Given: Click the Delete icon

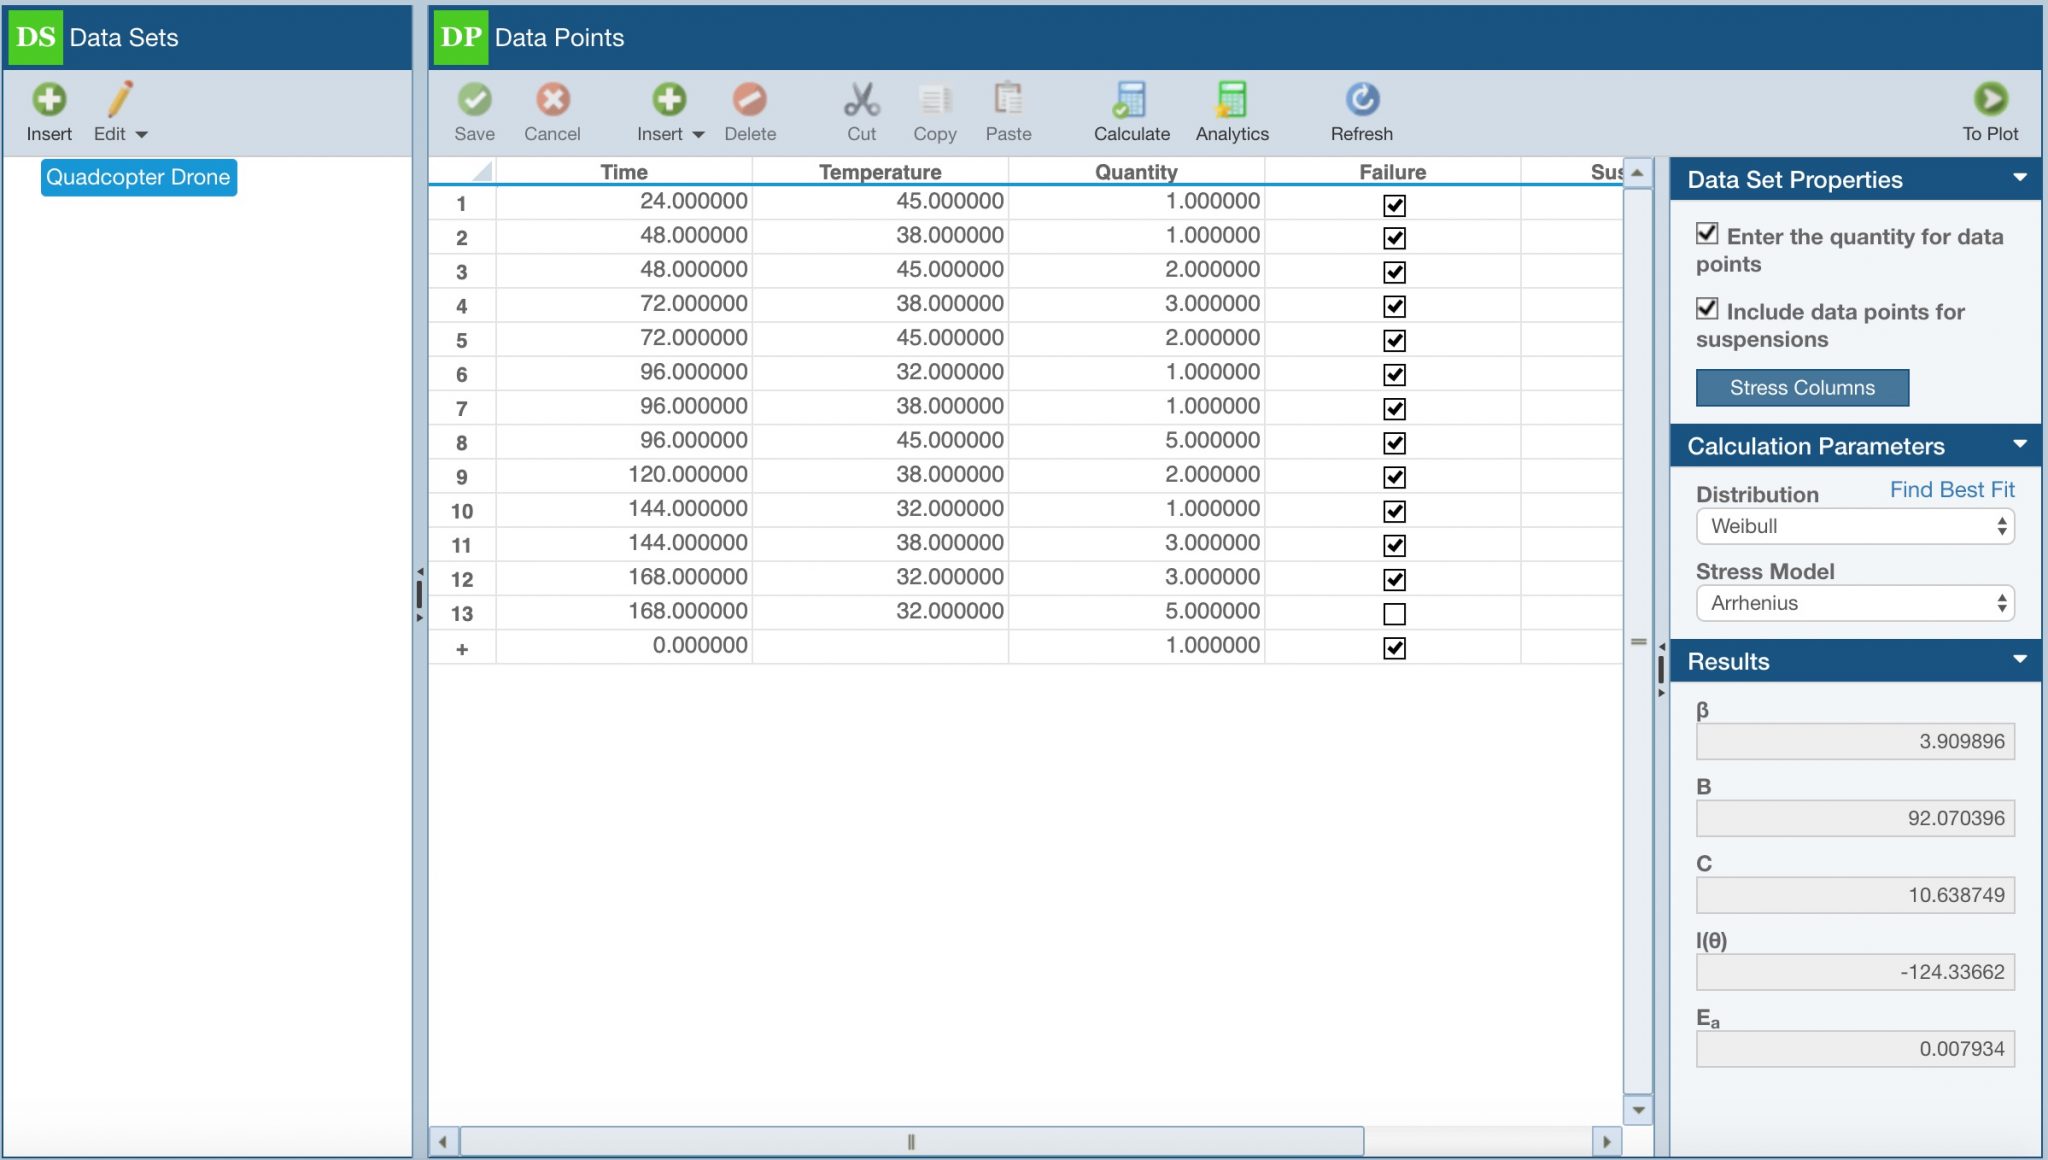Looking at the screenshot, I should (751, 100).
